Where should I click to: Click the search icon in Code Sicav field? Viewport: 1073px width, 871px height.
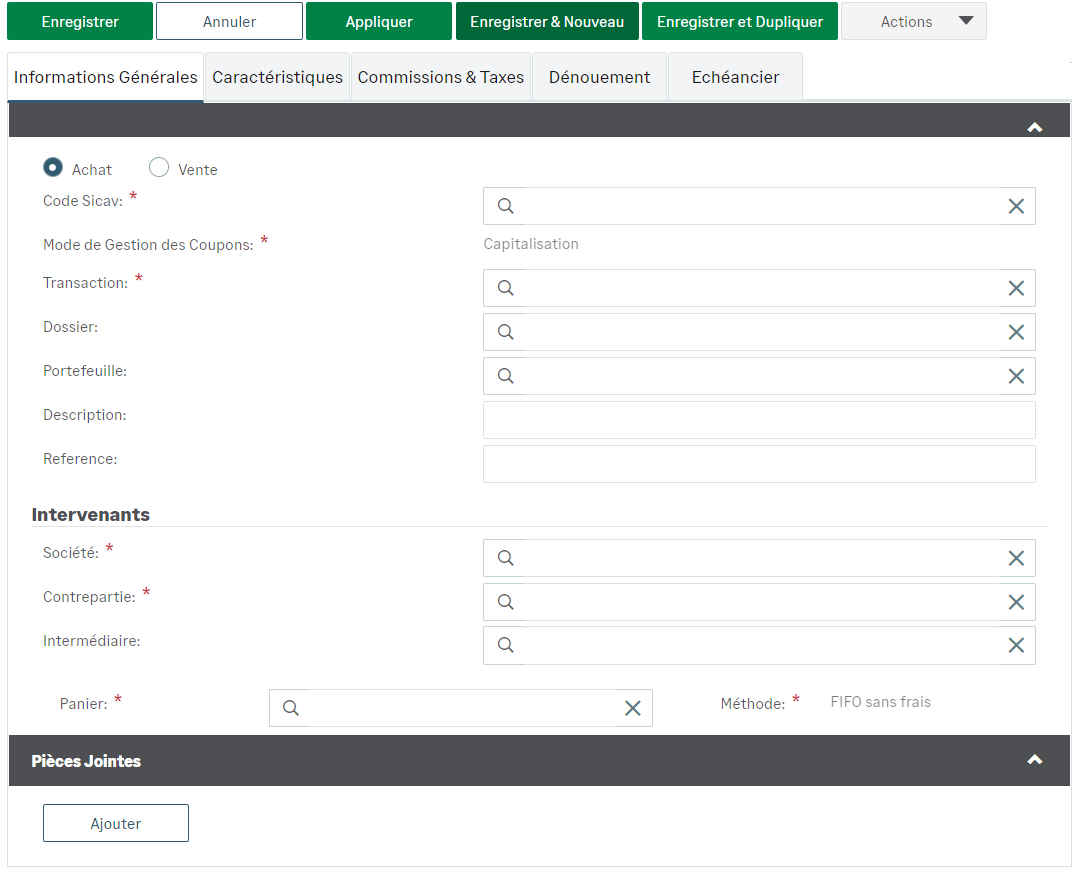[506, 206]
